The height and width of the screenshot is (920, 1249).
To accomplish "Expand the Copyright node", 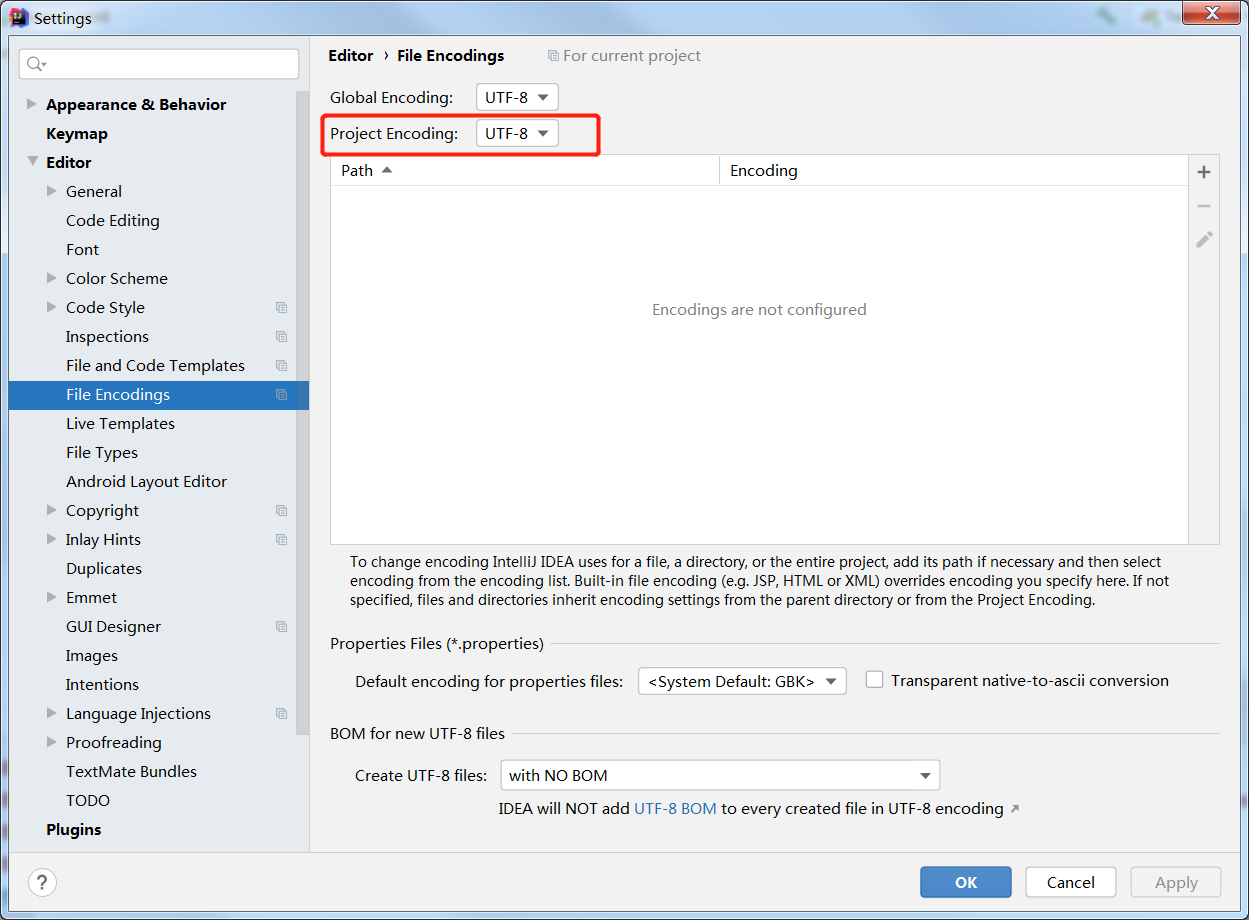I will pyautogui.click(x=52, y=510).
